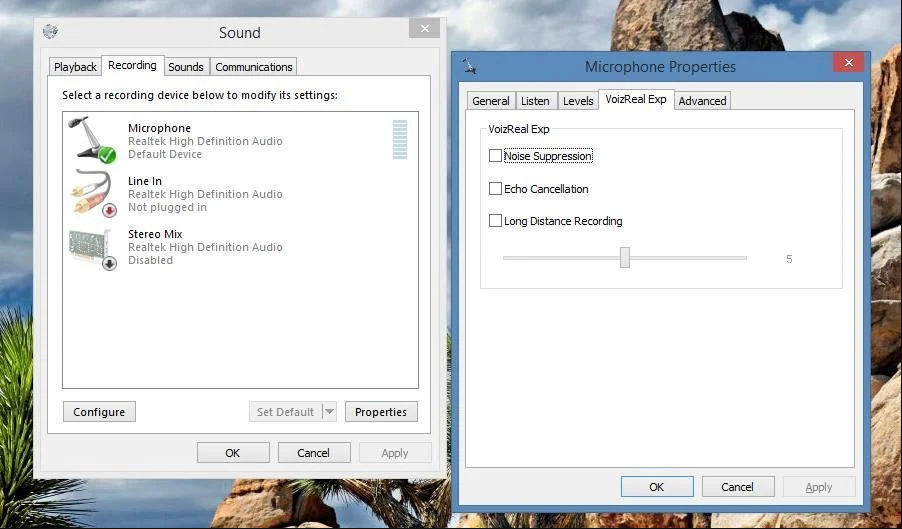This screenshot has width=902, height=529.
Task: Click the Properties button in Sound
Action: point(381,412)
